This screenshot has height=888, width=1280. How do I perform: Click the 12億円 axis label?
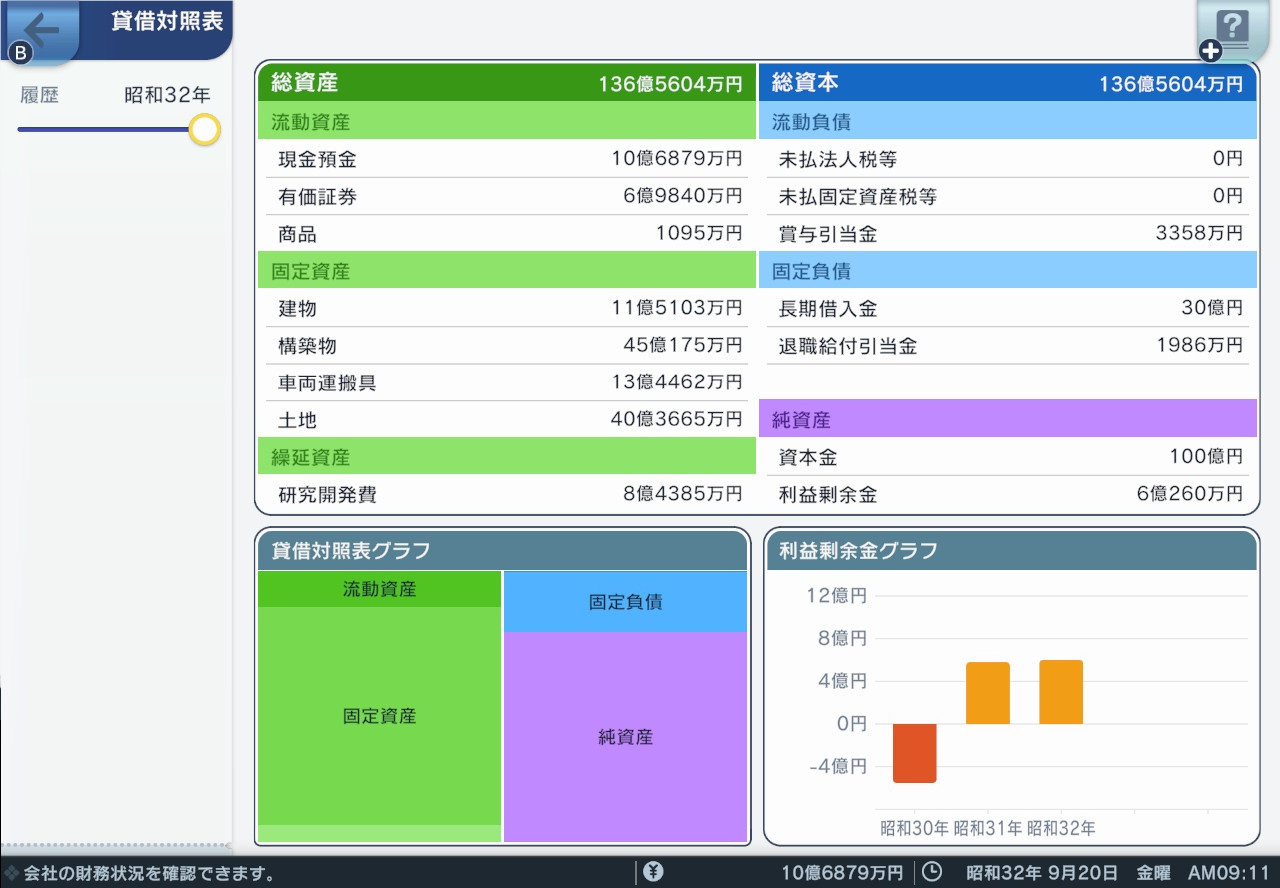click(836, 596)
